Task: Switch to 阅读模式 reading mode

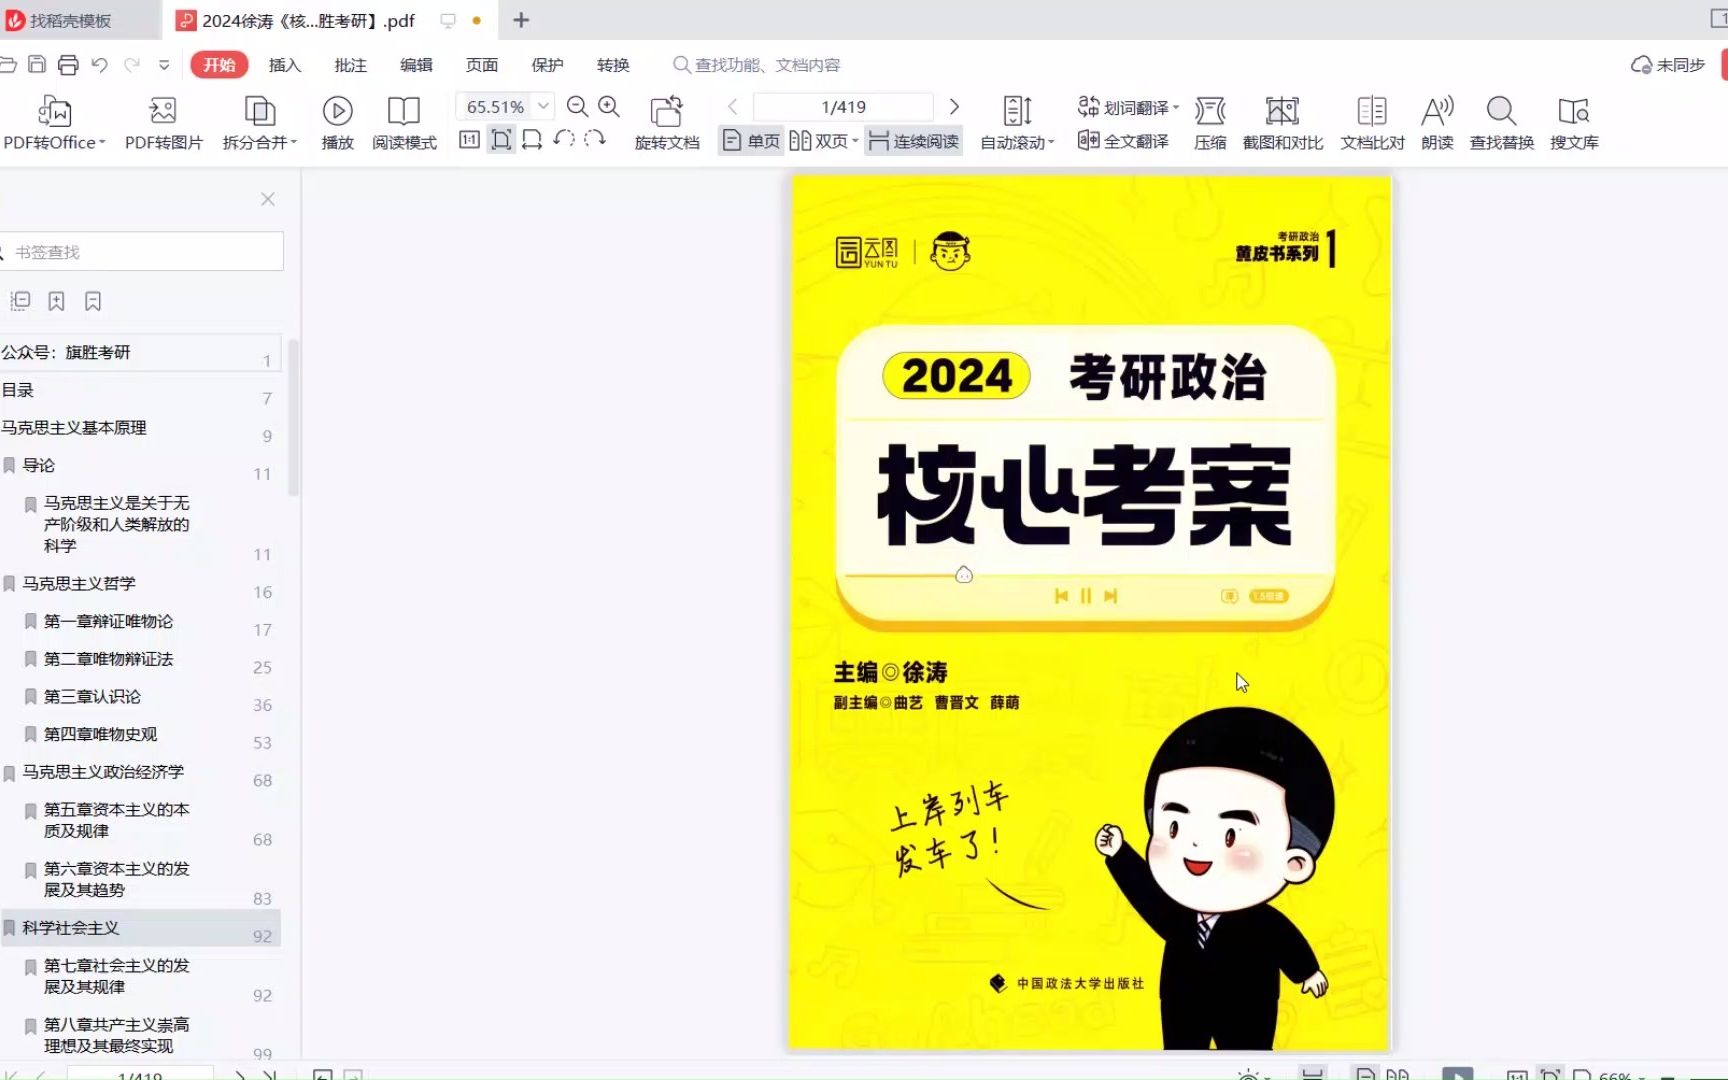Action: pyautogui.click(x=404, y=123)
